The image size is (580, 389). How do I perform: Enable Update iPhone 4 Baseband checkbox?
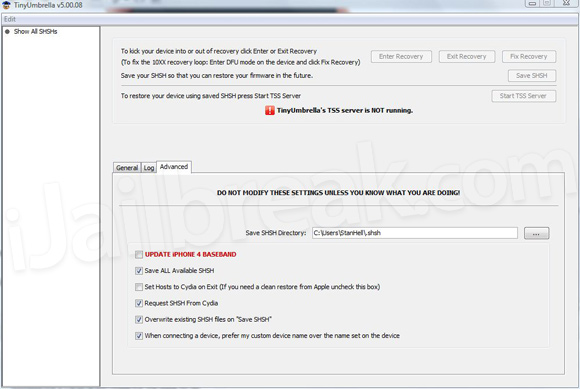click(x=139, y=255)
